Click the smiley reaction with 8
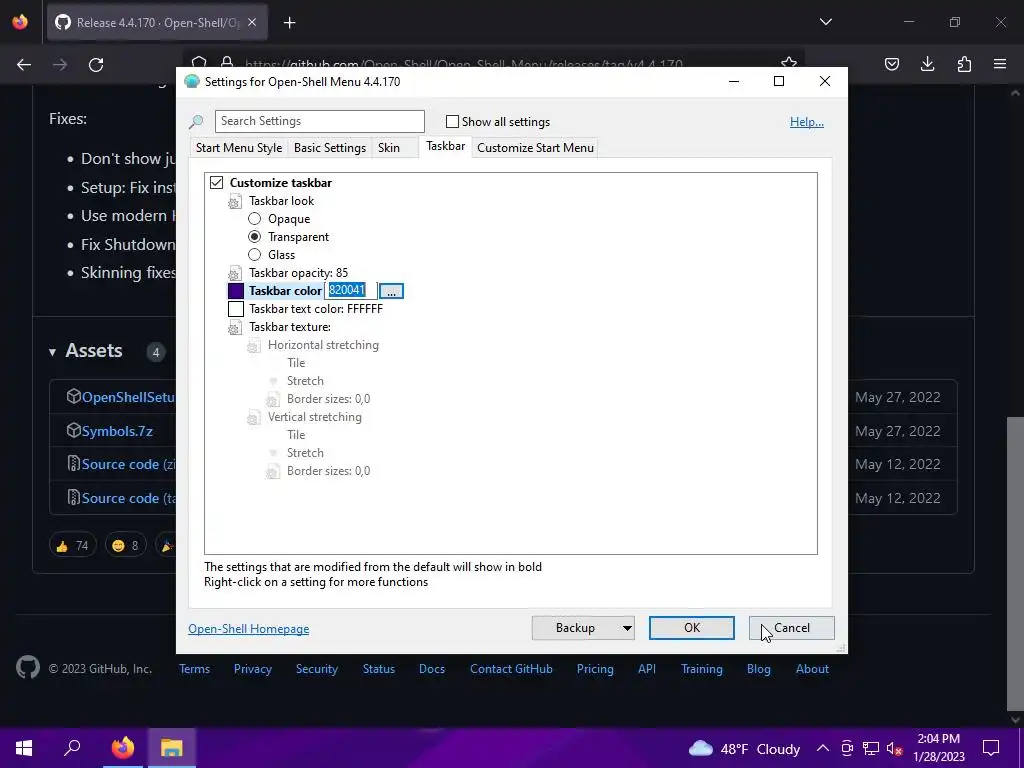 (125, 545)
